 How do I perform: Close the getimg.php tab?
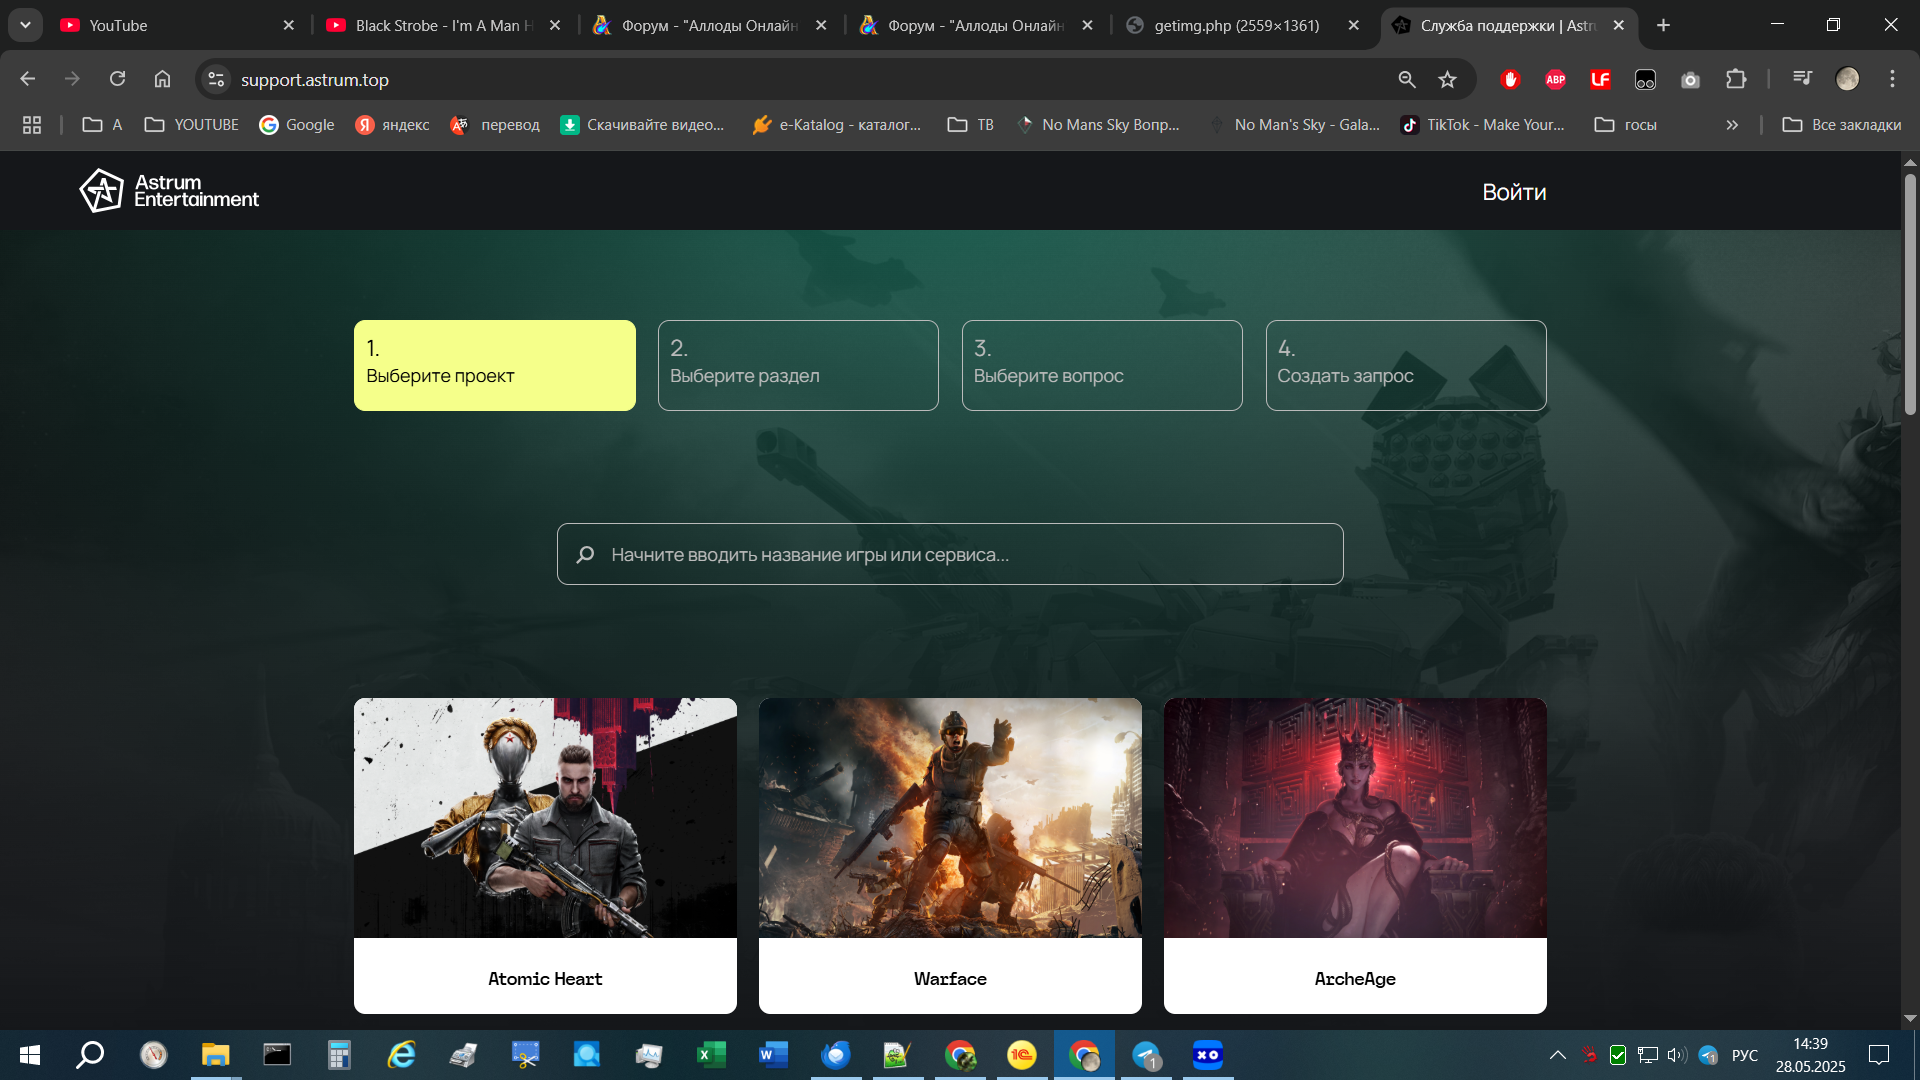[x=1354, y=25]
